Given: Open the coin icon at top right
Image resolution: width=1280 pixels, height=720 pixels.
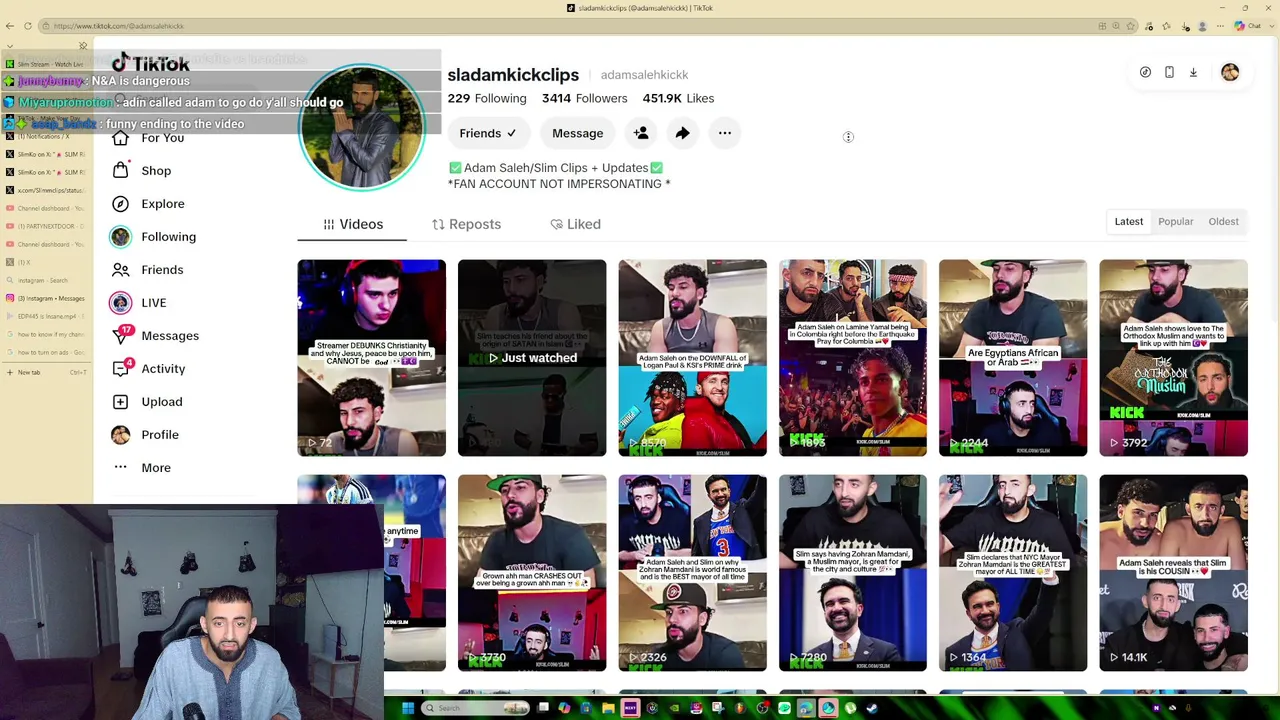Looking at the screenshot, I should 1145,72.
